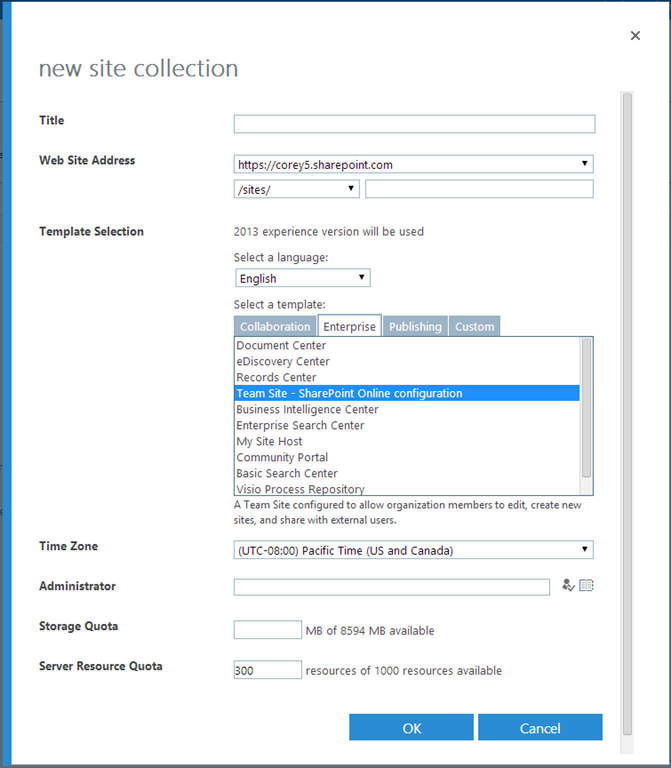Click the OK button

click(x=411, y=727)
